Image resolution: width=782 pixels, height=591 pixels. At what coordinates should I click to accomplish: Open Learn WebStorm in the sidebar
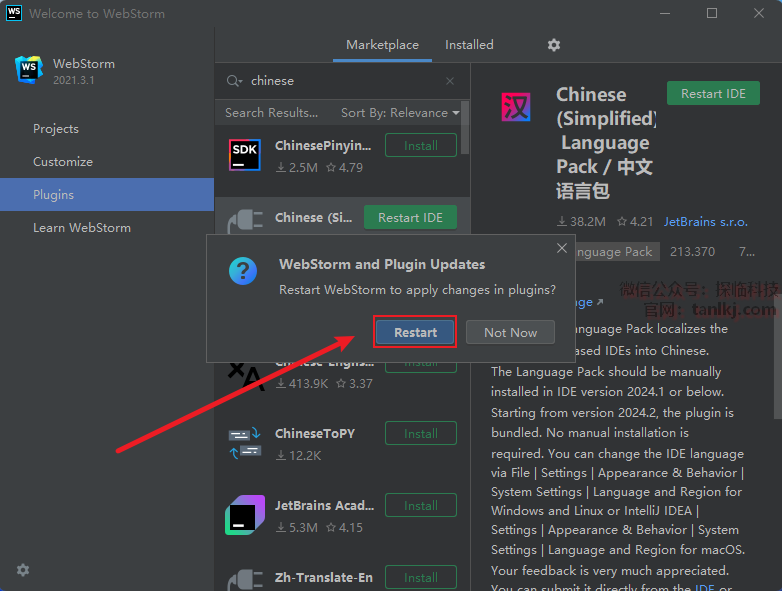click(x=82, y=228)
